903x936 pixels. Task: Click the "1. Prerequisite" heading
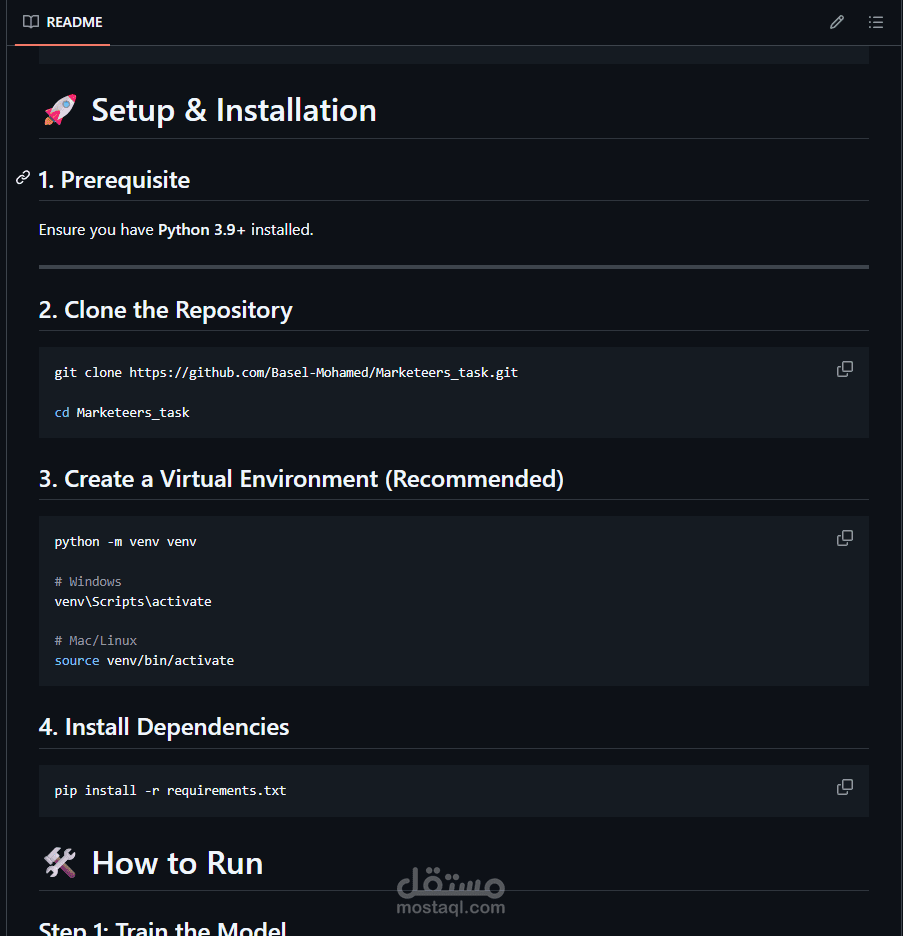114,180
